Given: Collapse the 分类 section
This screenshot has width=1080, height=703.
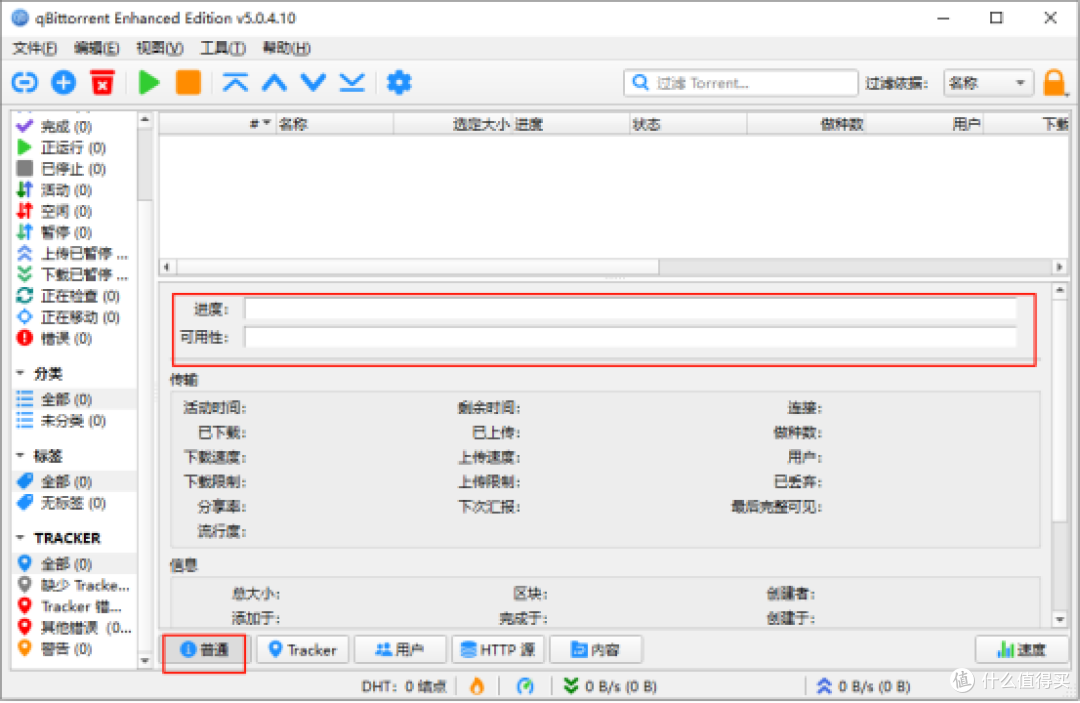Looking at the screenshot, I should pos(21,374).
